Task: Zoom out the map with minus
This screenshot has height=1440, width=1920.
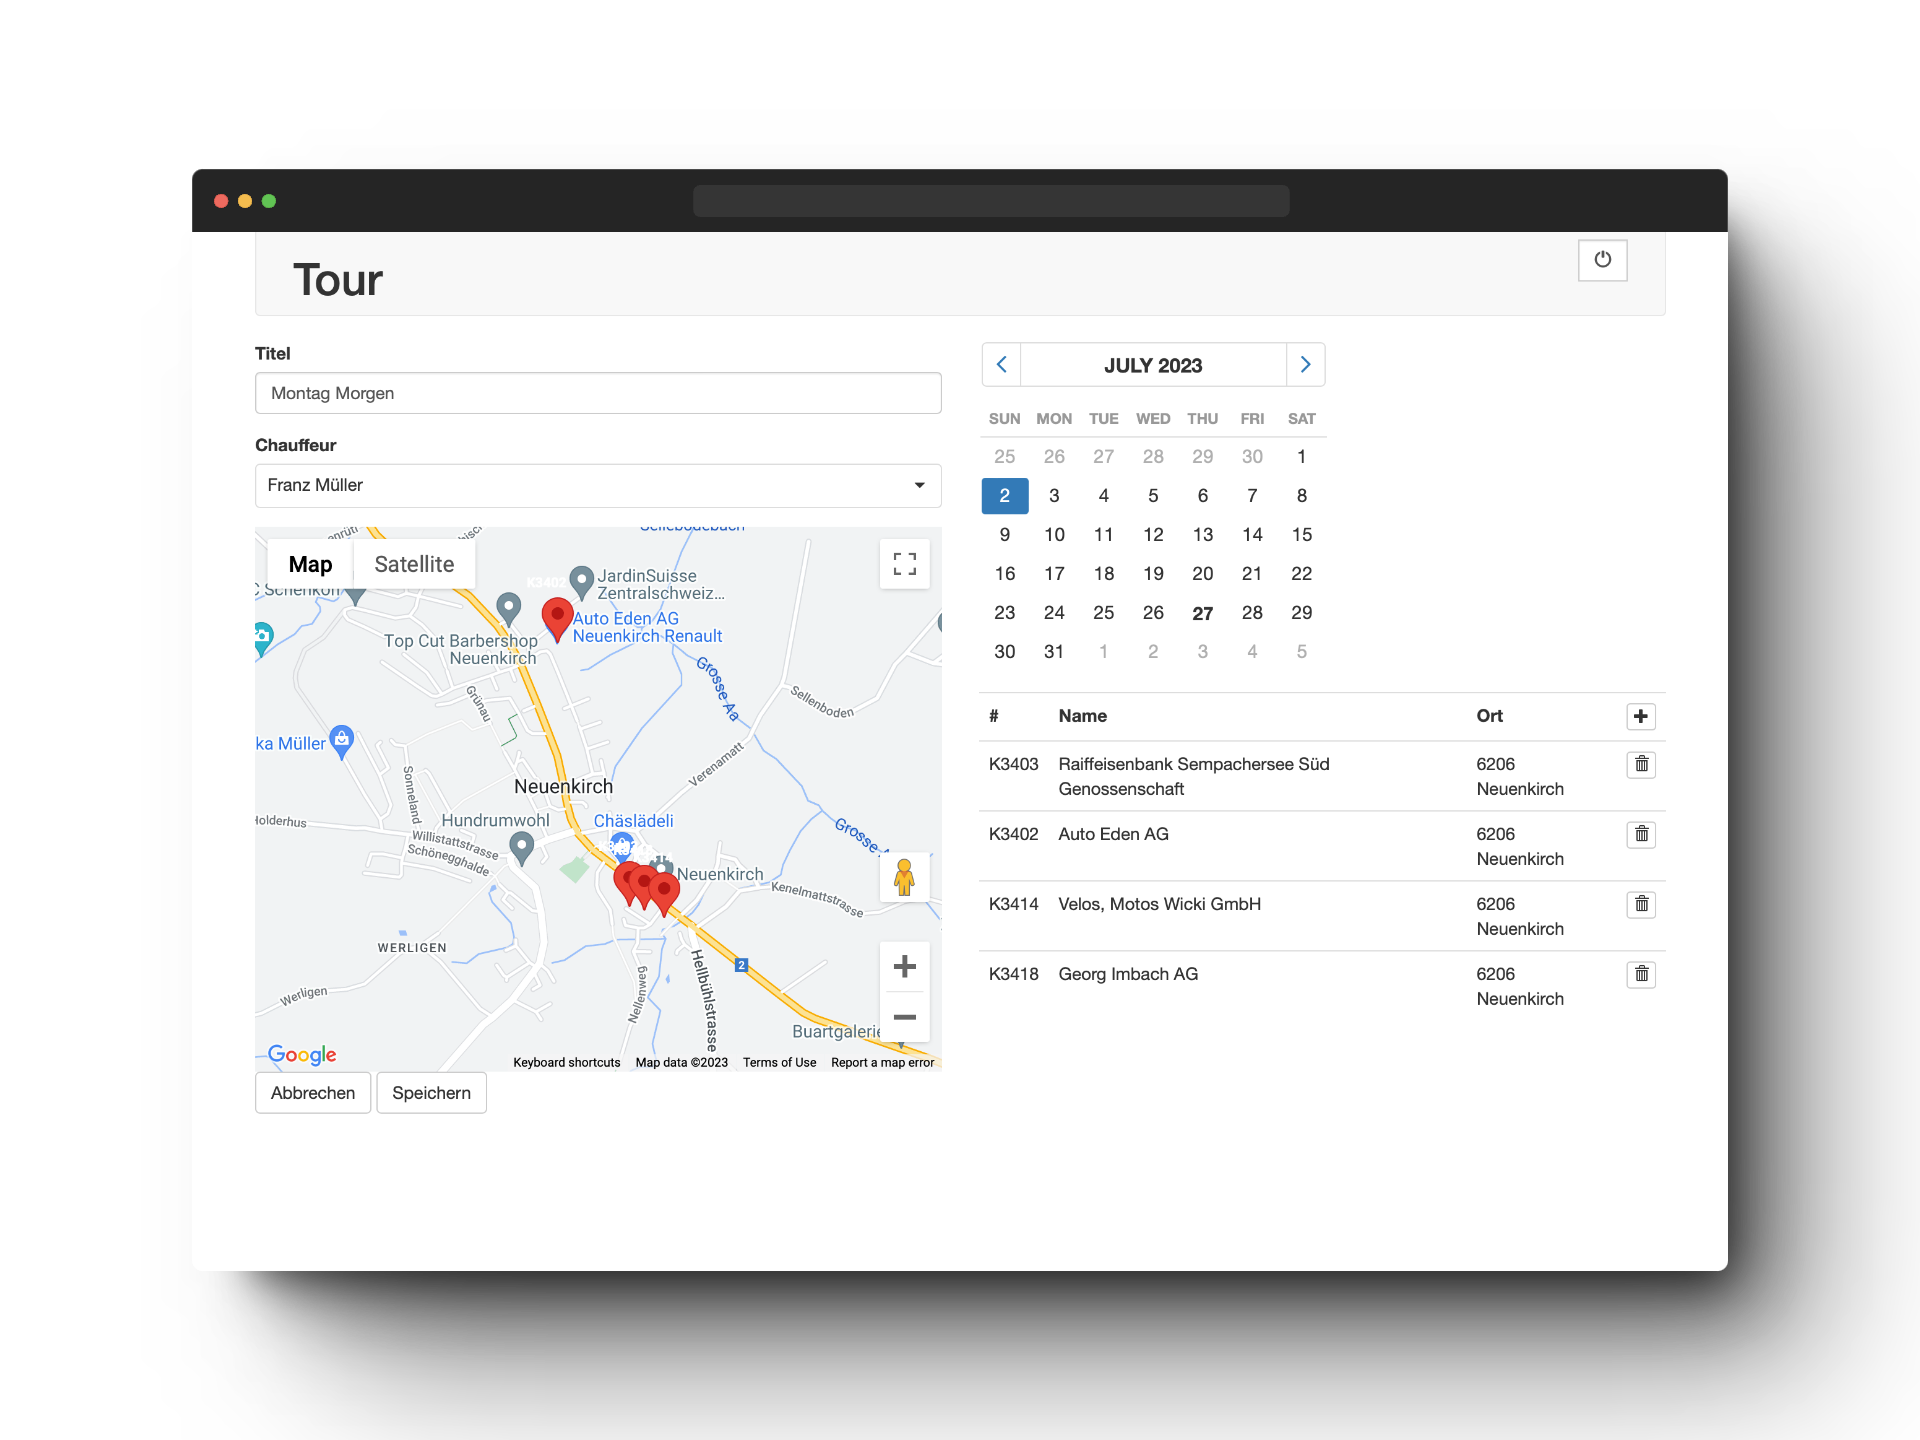Action: coord(904,1017)
